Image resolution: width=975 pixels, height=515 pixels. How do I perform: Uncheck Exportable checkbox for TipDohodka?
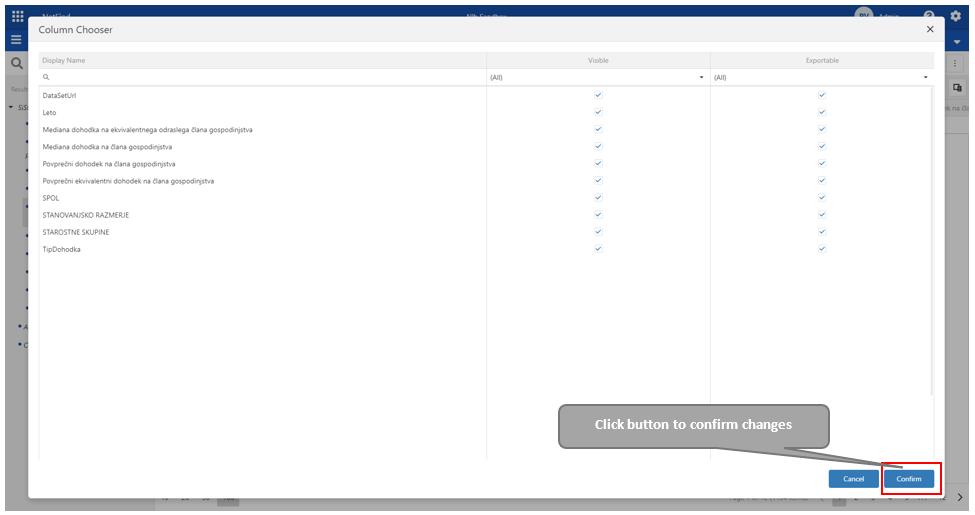(822, 249)
